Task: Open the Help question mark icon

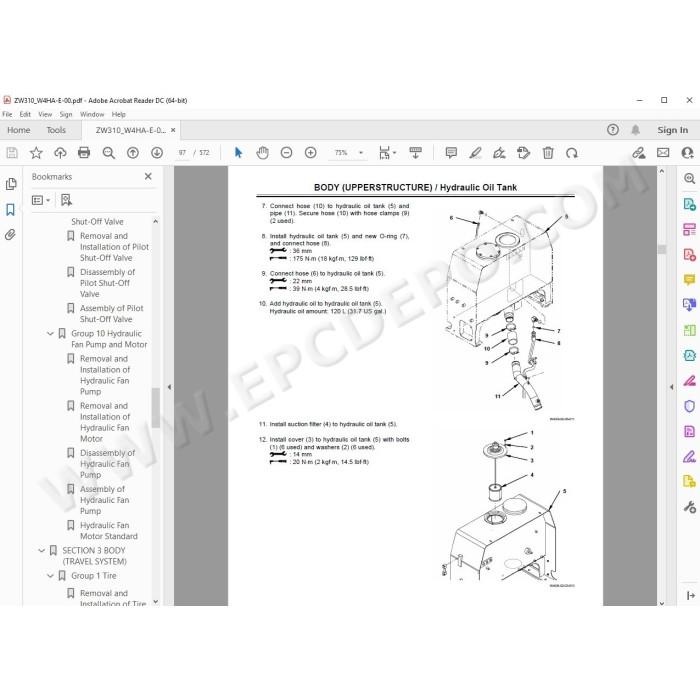Action: 613,130
